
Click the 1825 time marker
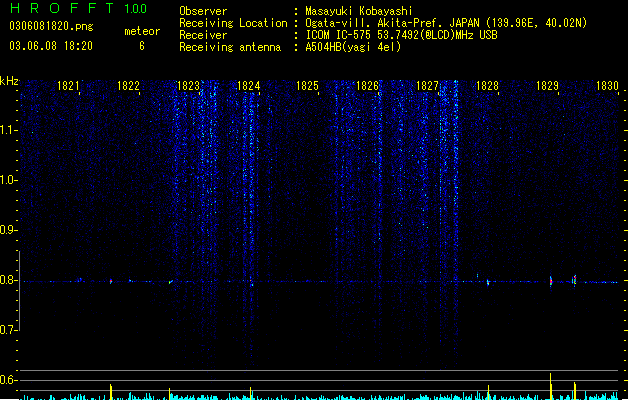click(x=307, y=86)
